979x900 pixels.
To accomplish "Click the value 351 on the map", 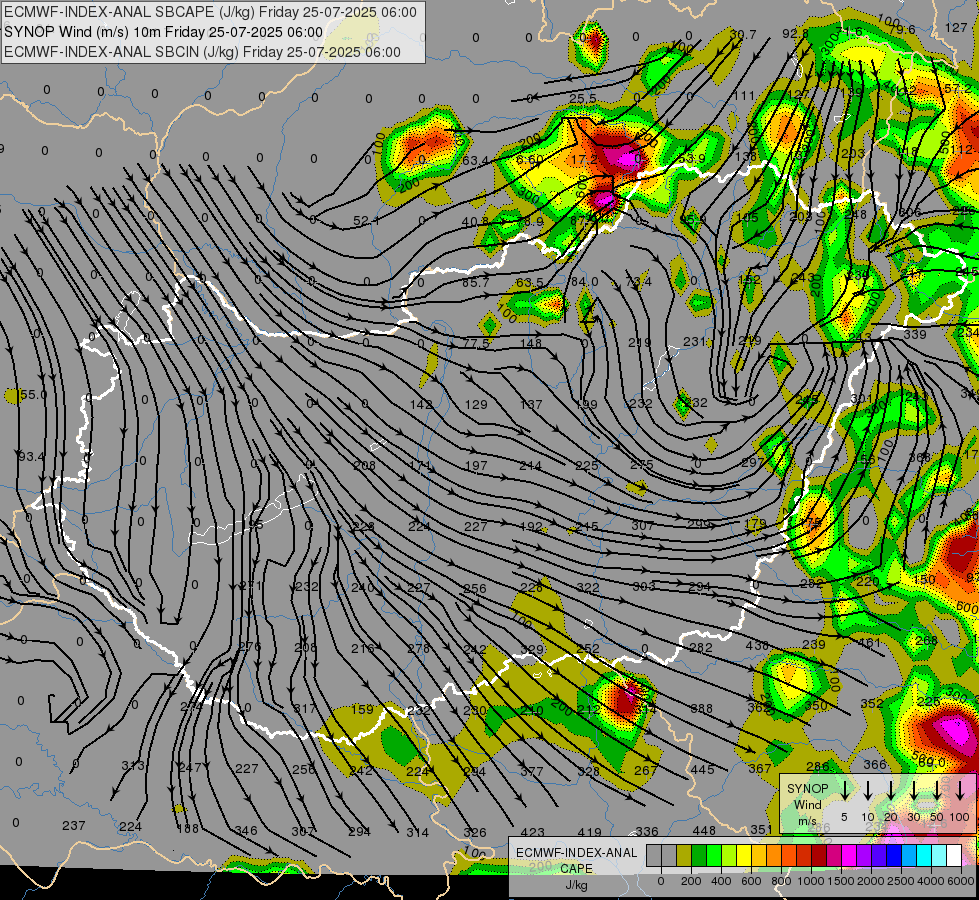I will (761, 829).
